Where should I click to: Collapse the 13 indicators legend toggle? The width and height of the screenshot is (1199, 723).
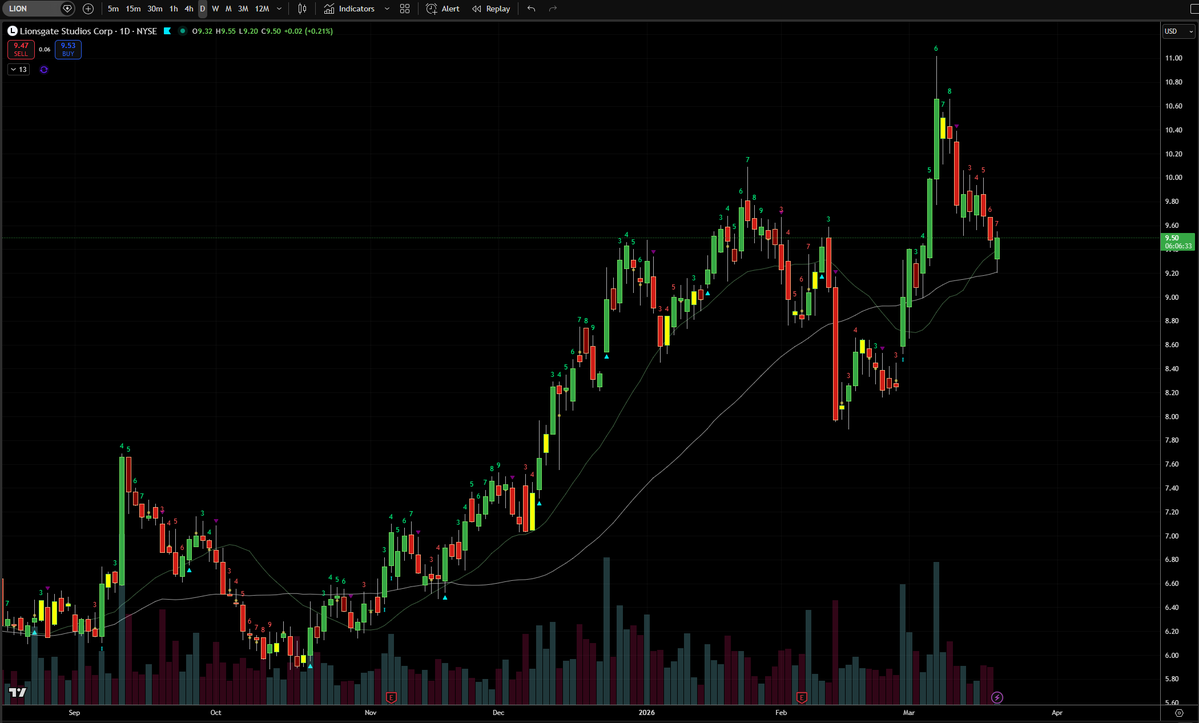pos(18,70)
